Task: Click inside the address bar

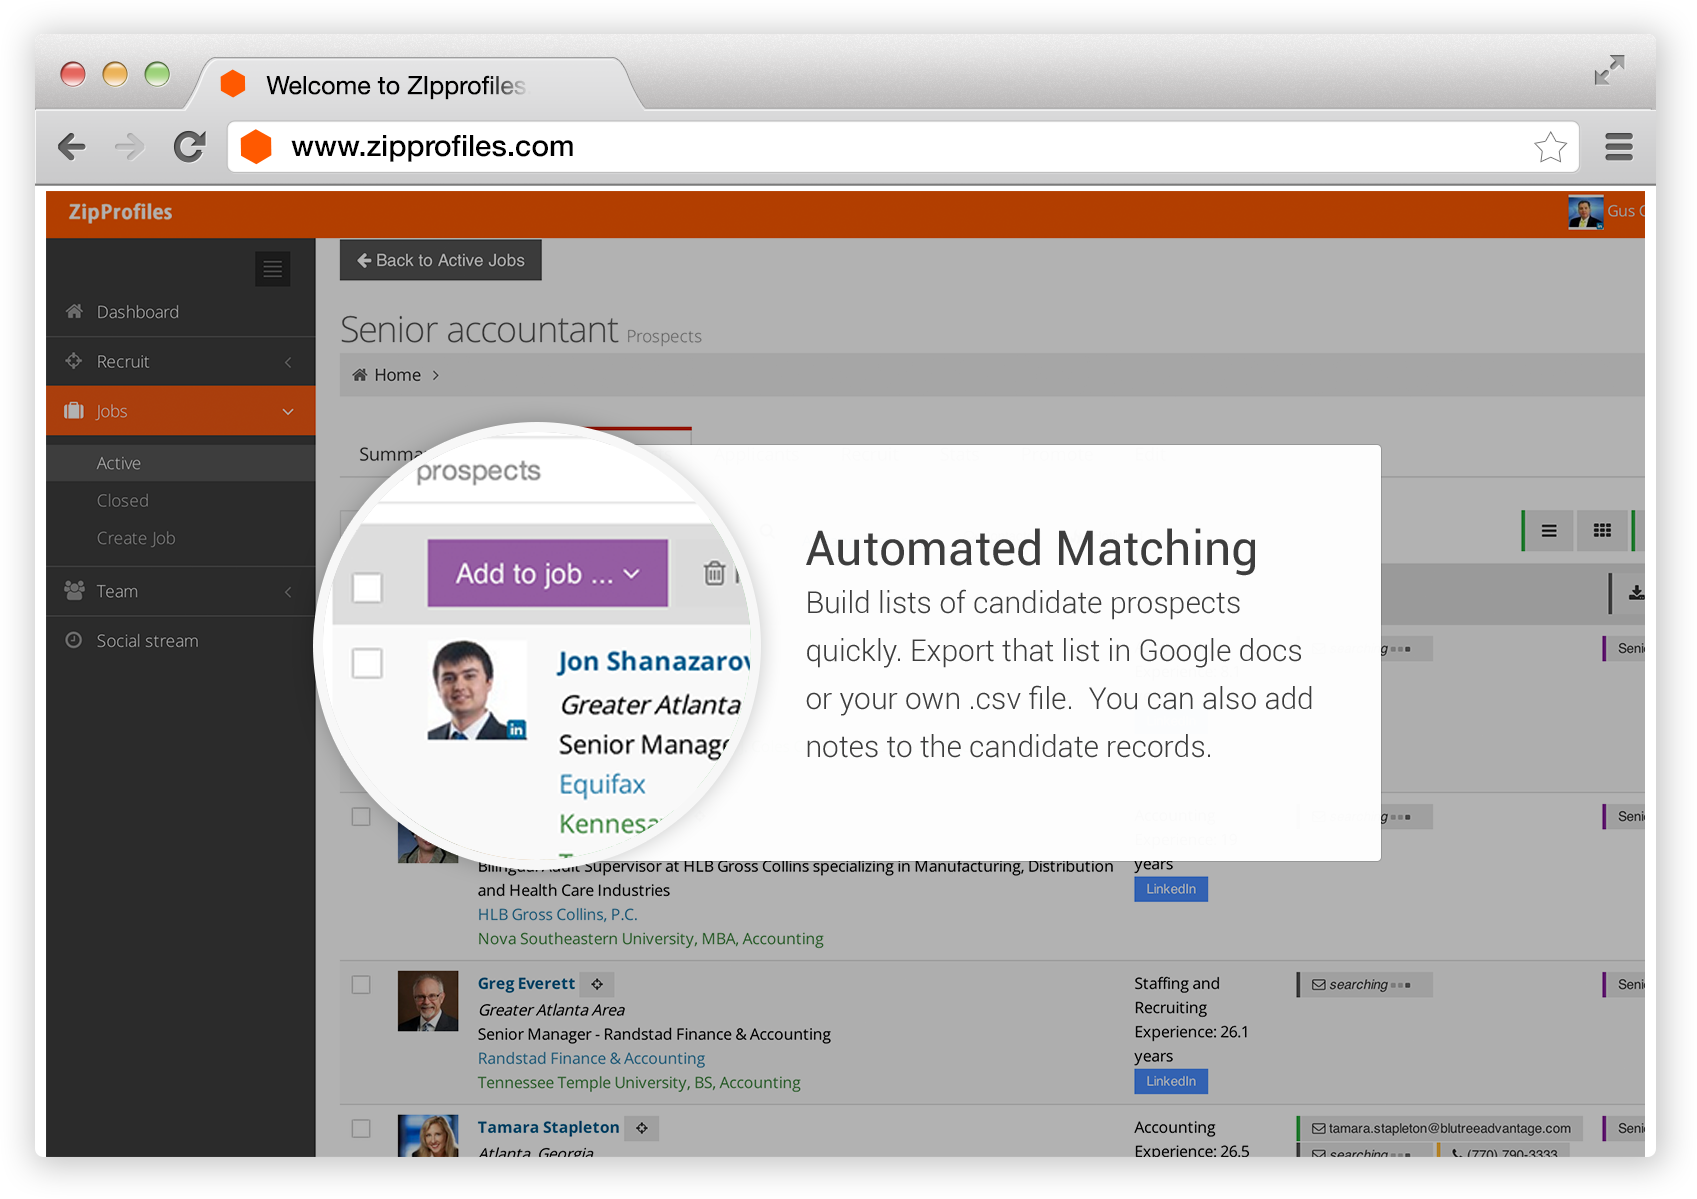Action: (700, 146)
